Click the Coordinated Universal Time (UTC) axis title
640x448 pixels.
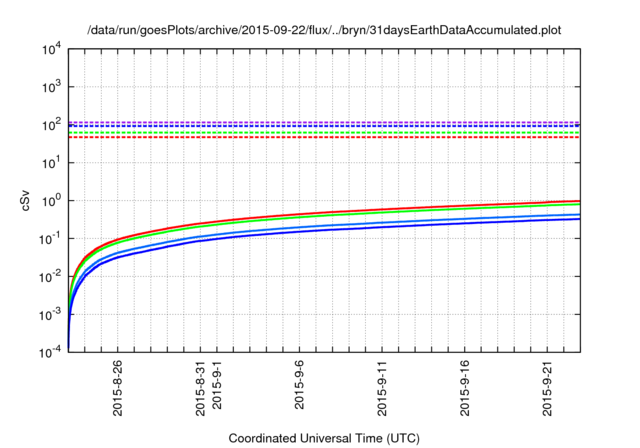[324, 438]
